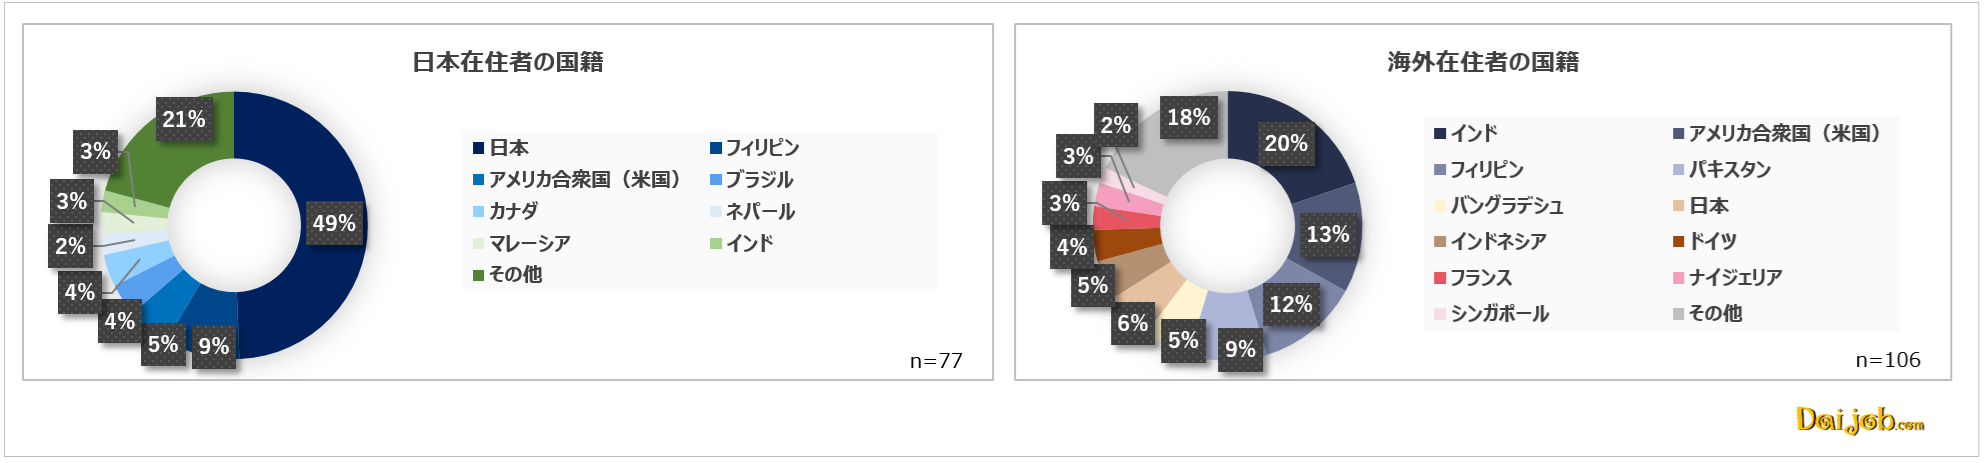
Task: Select フィリピン legend entry in left chart
Action: pos(755,148)
